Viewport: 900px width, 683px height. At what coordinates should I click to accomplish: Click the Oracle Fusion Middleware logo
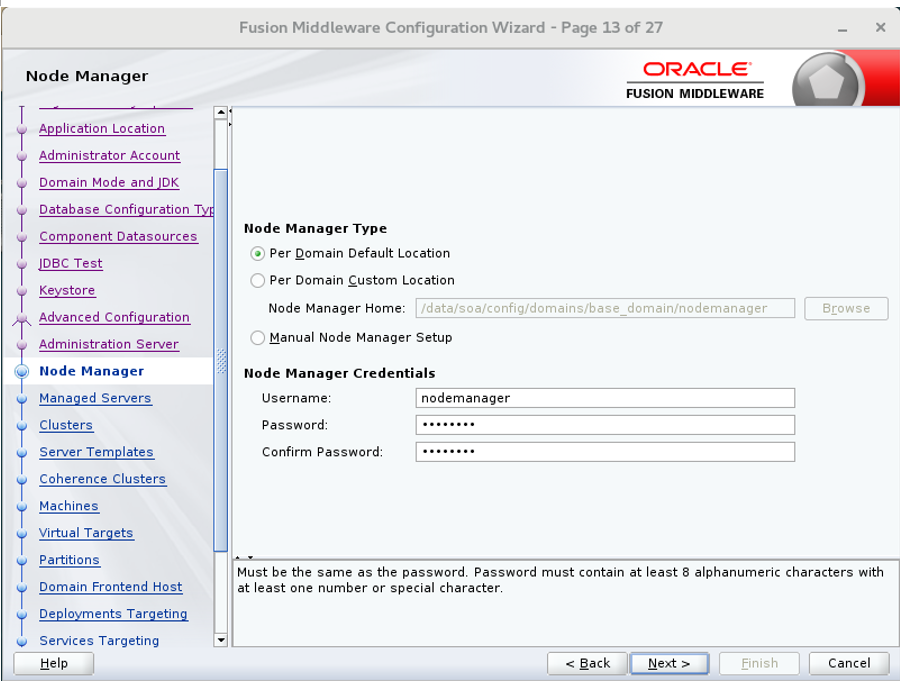[695, 80]
